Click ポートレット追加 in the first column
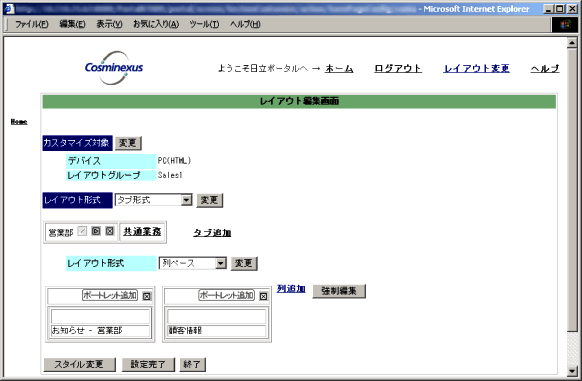 point(110,296)
